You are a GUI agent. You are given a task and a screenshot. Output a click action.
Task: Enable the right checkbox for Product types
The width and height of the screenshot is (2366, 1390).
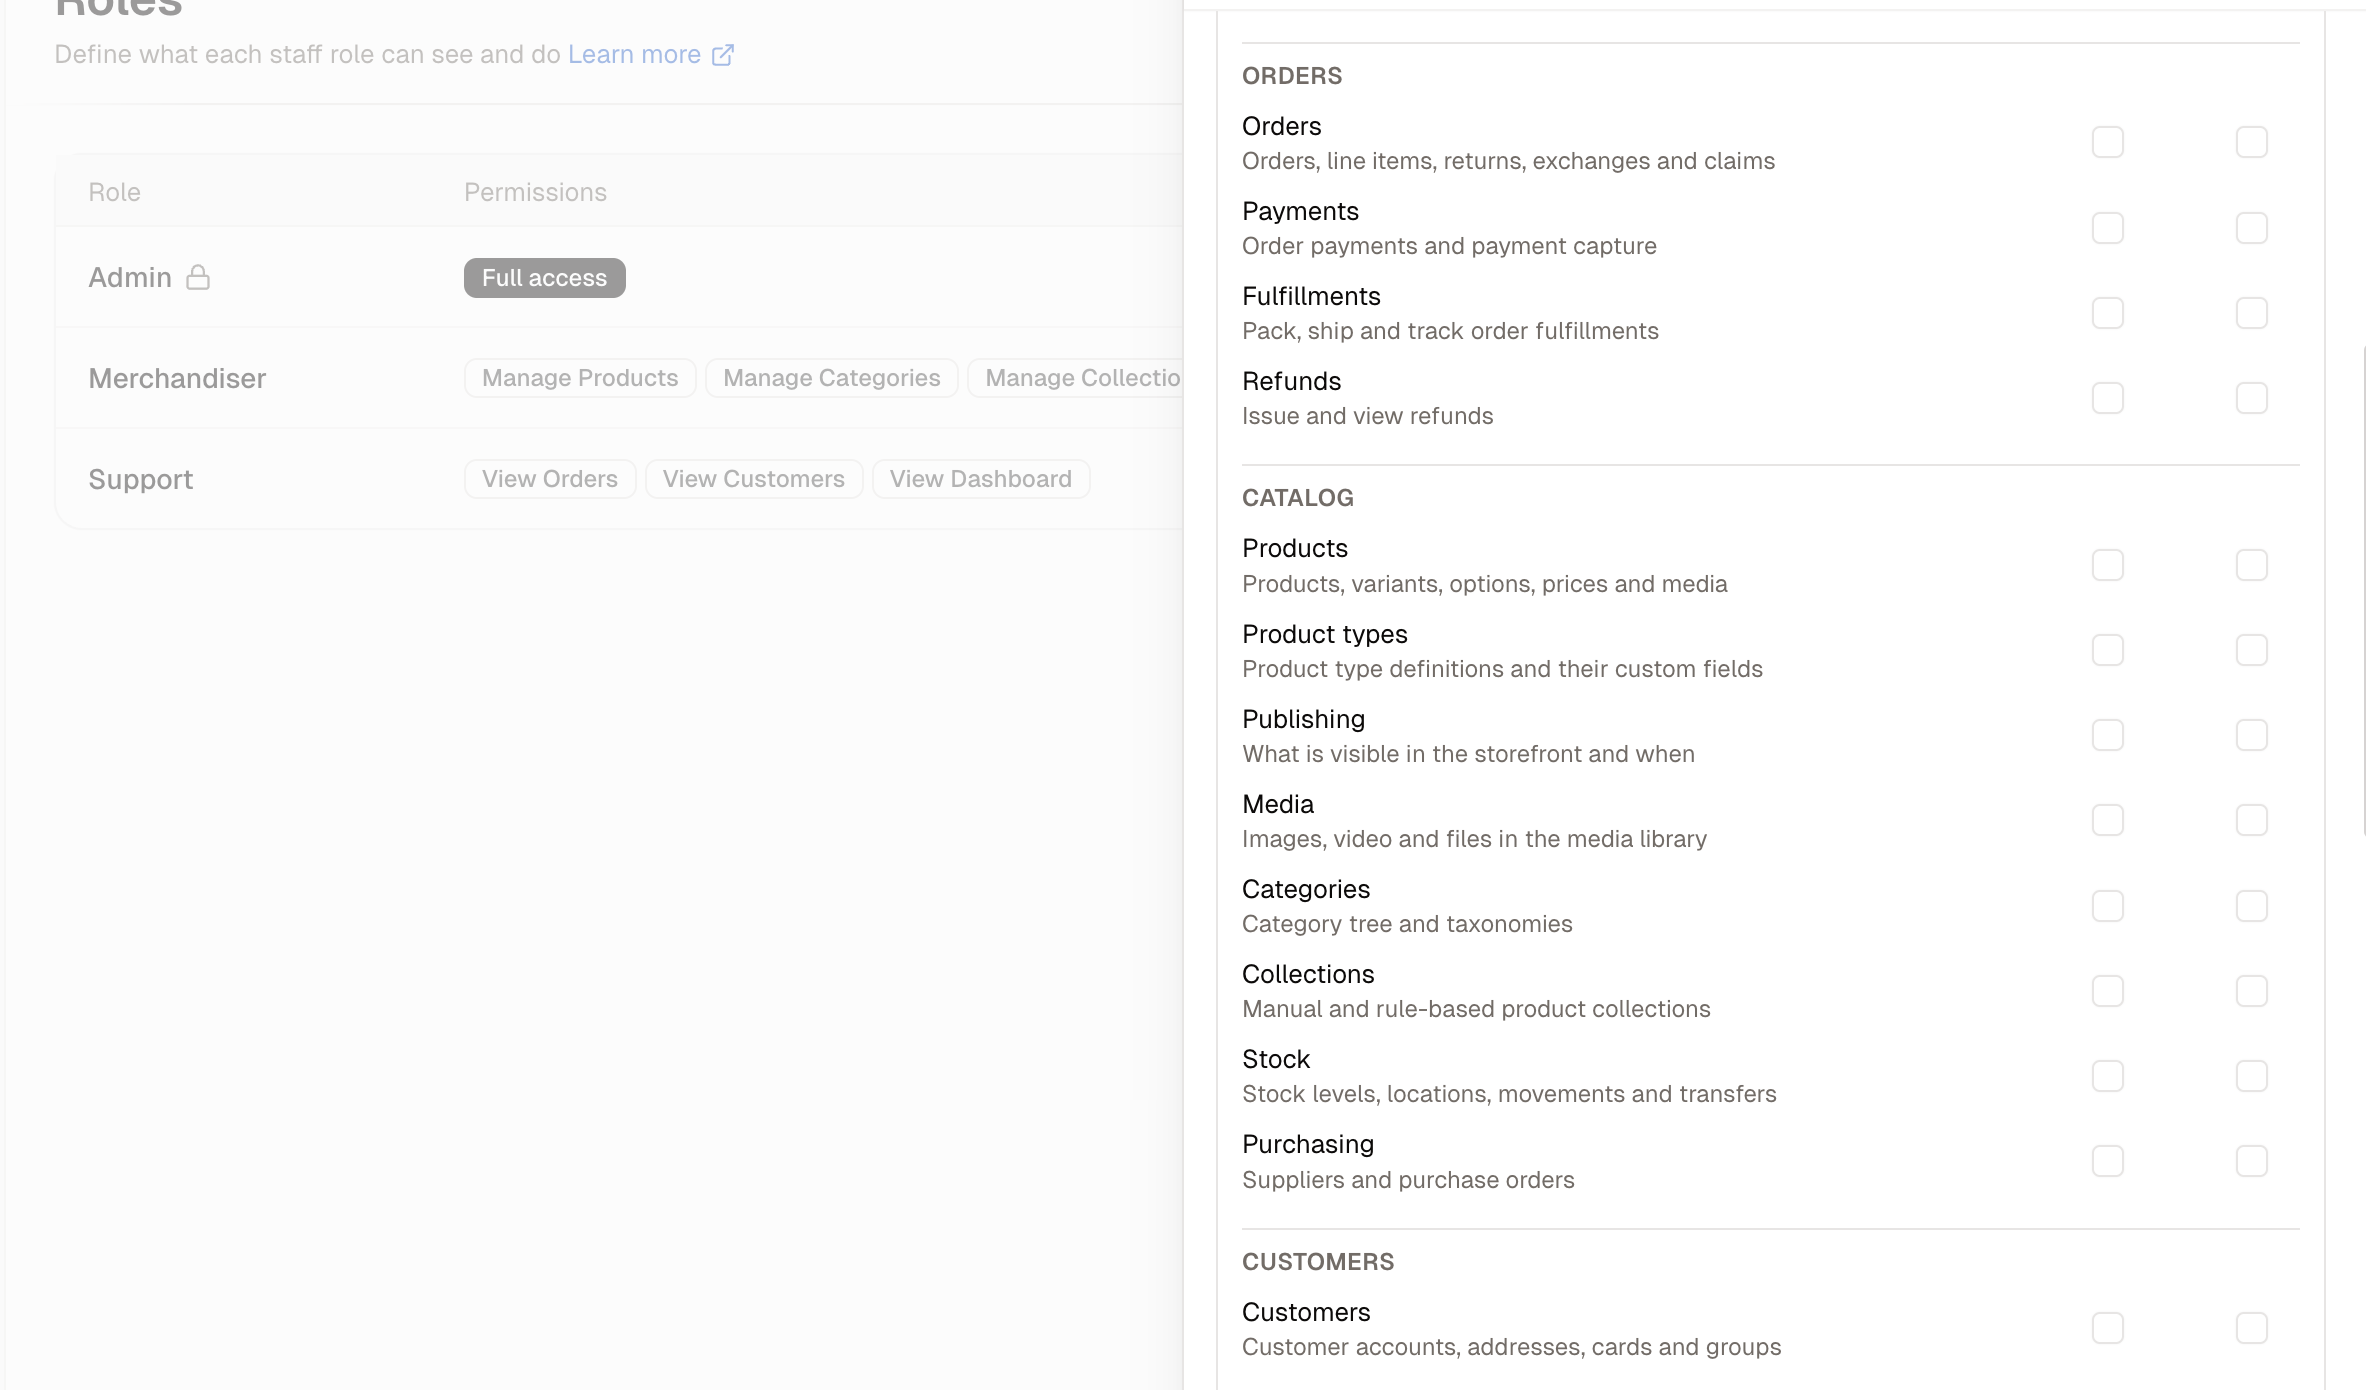coord(2252,650)
